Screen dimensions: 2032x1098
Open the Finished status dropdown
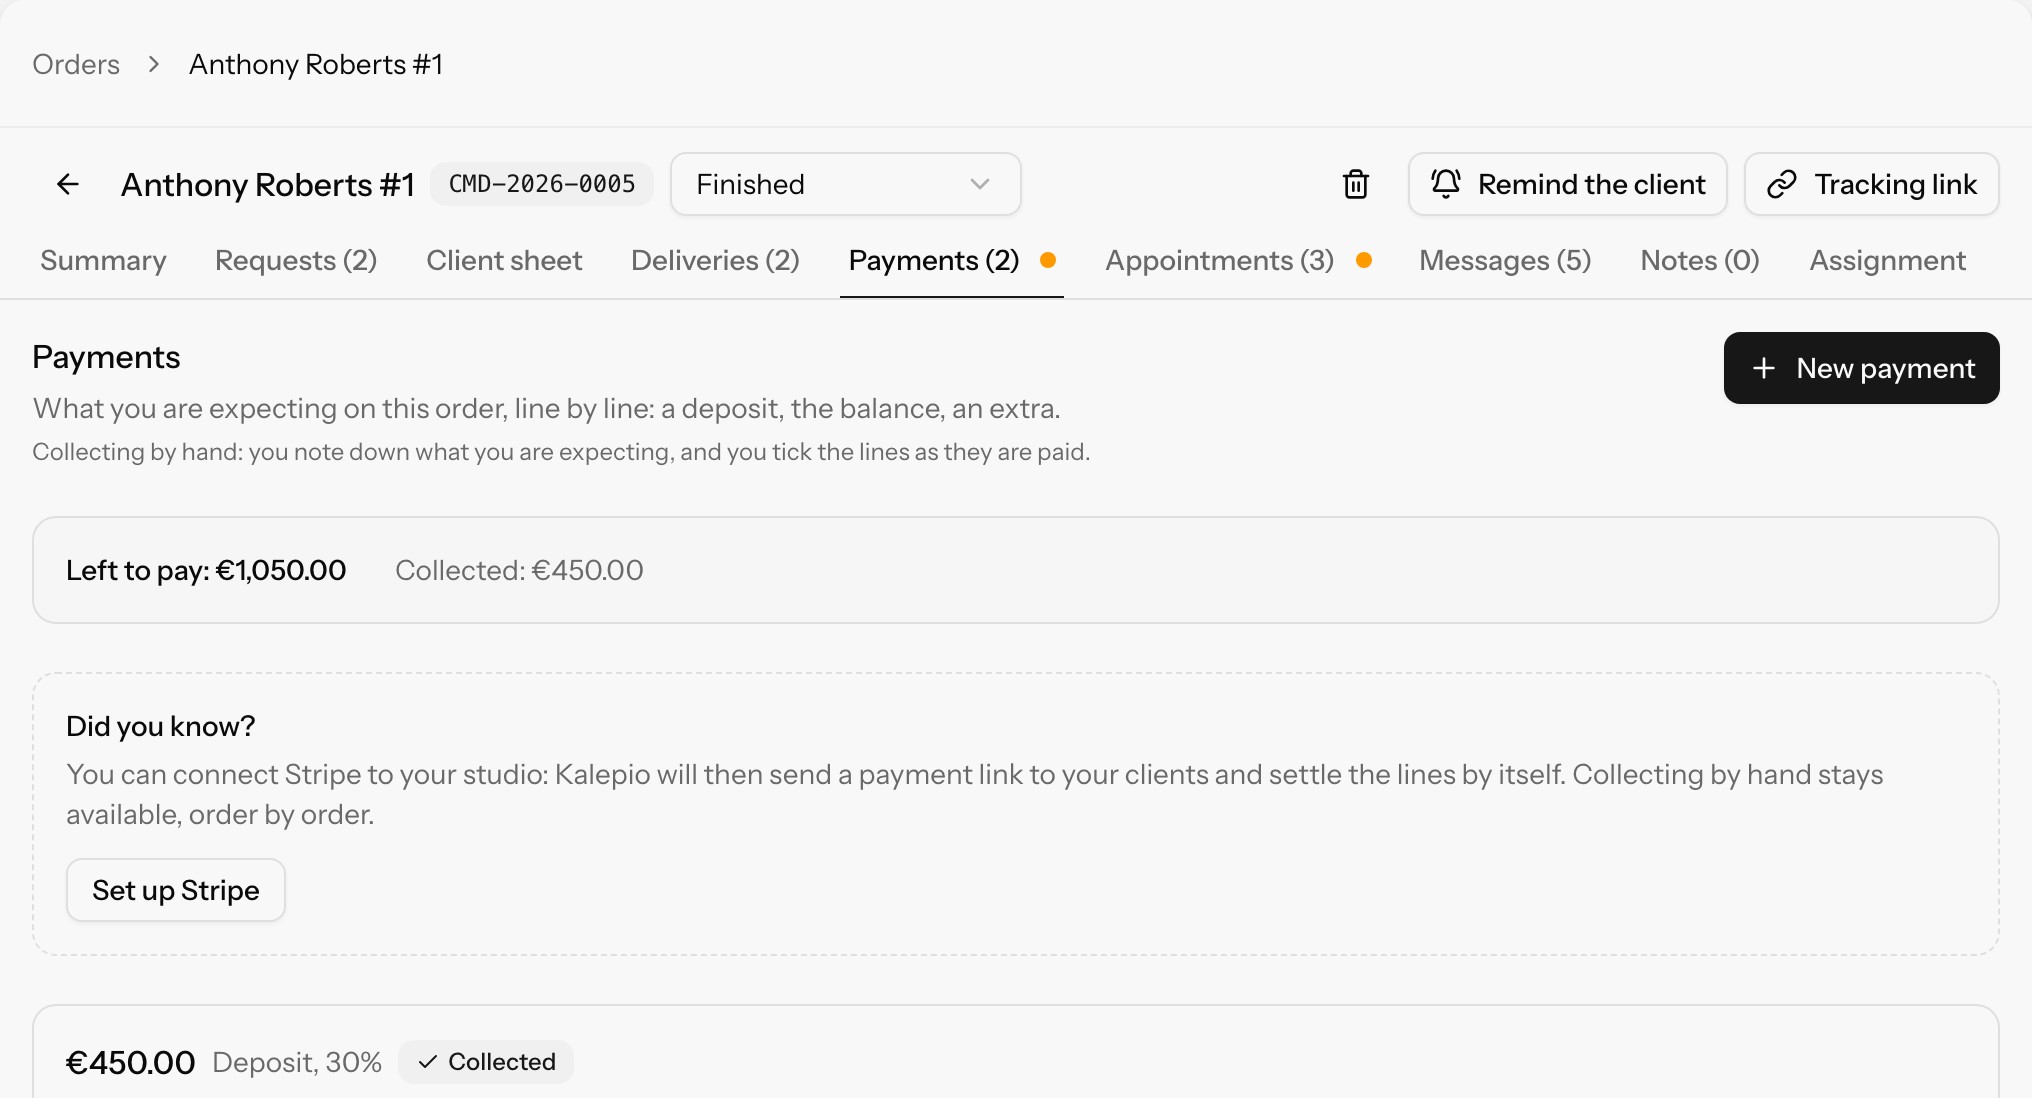846,184
